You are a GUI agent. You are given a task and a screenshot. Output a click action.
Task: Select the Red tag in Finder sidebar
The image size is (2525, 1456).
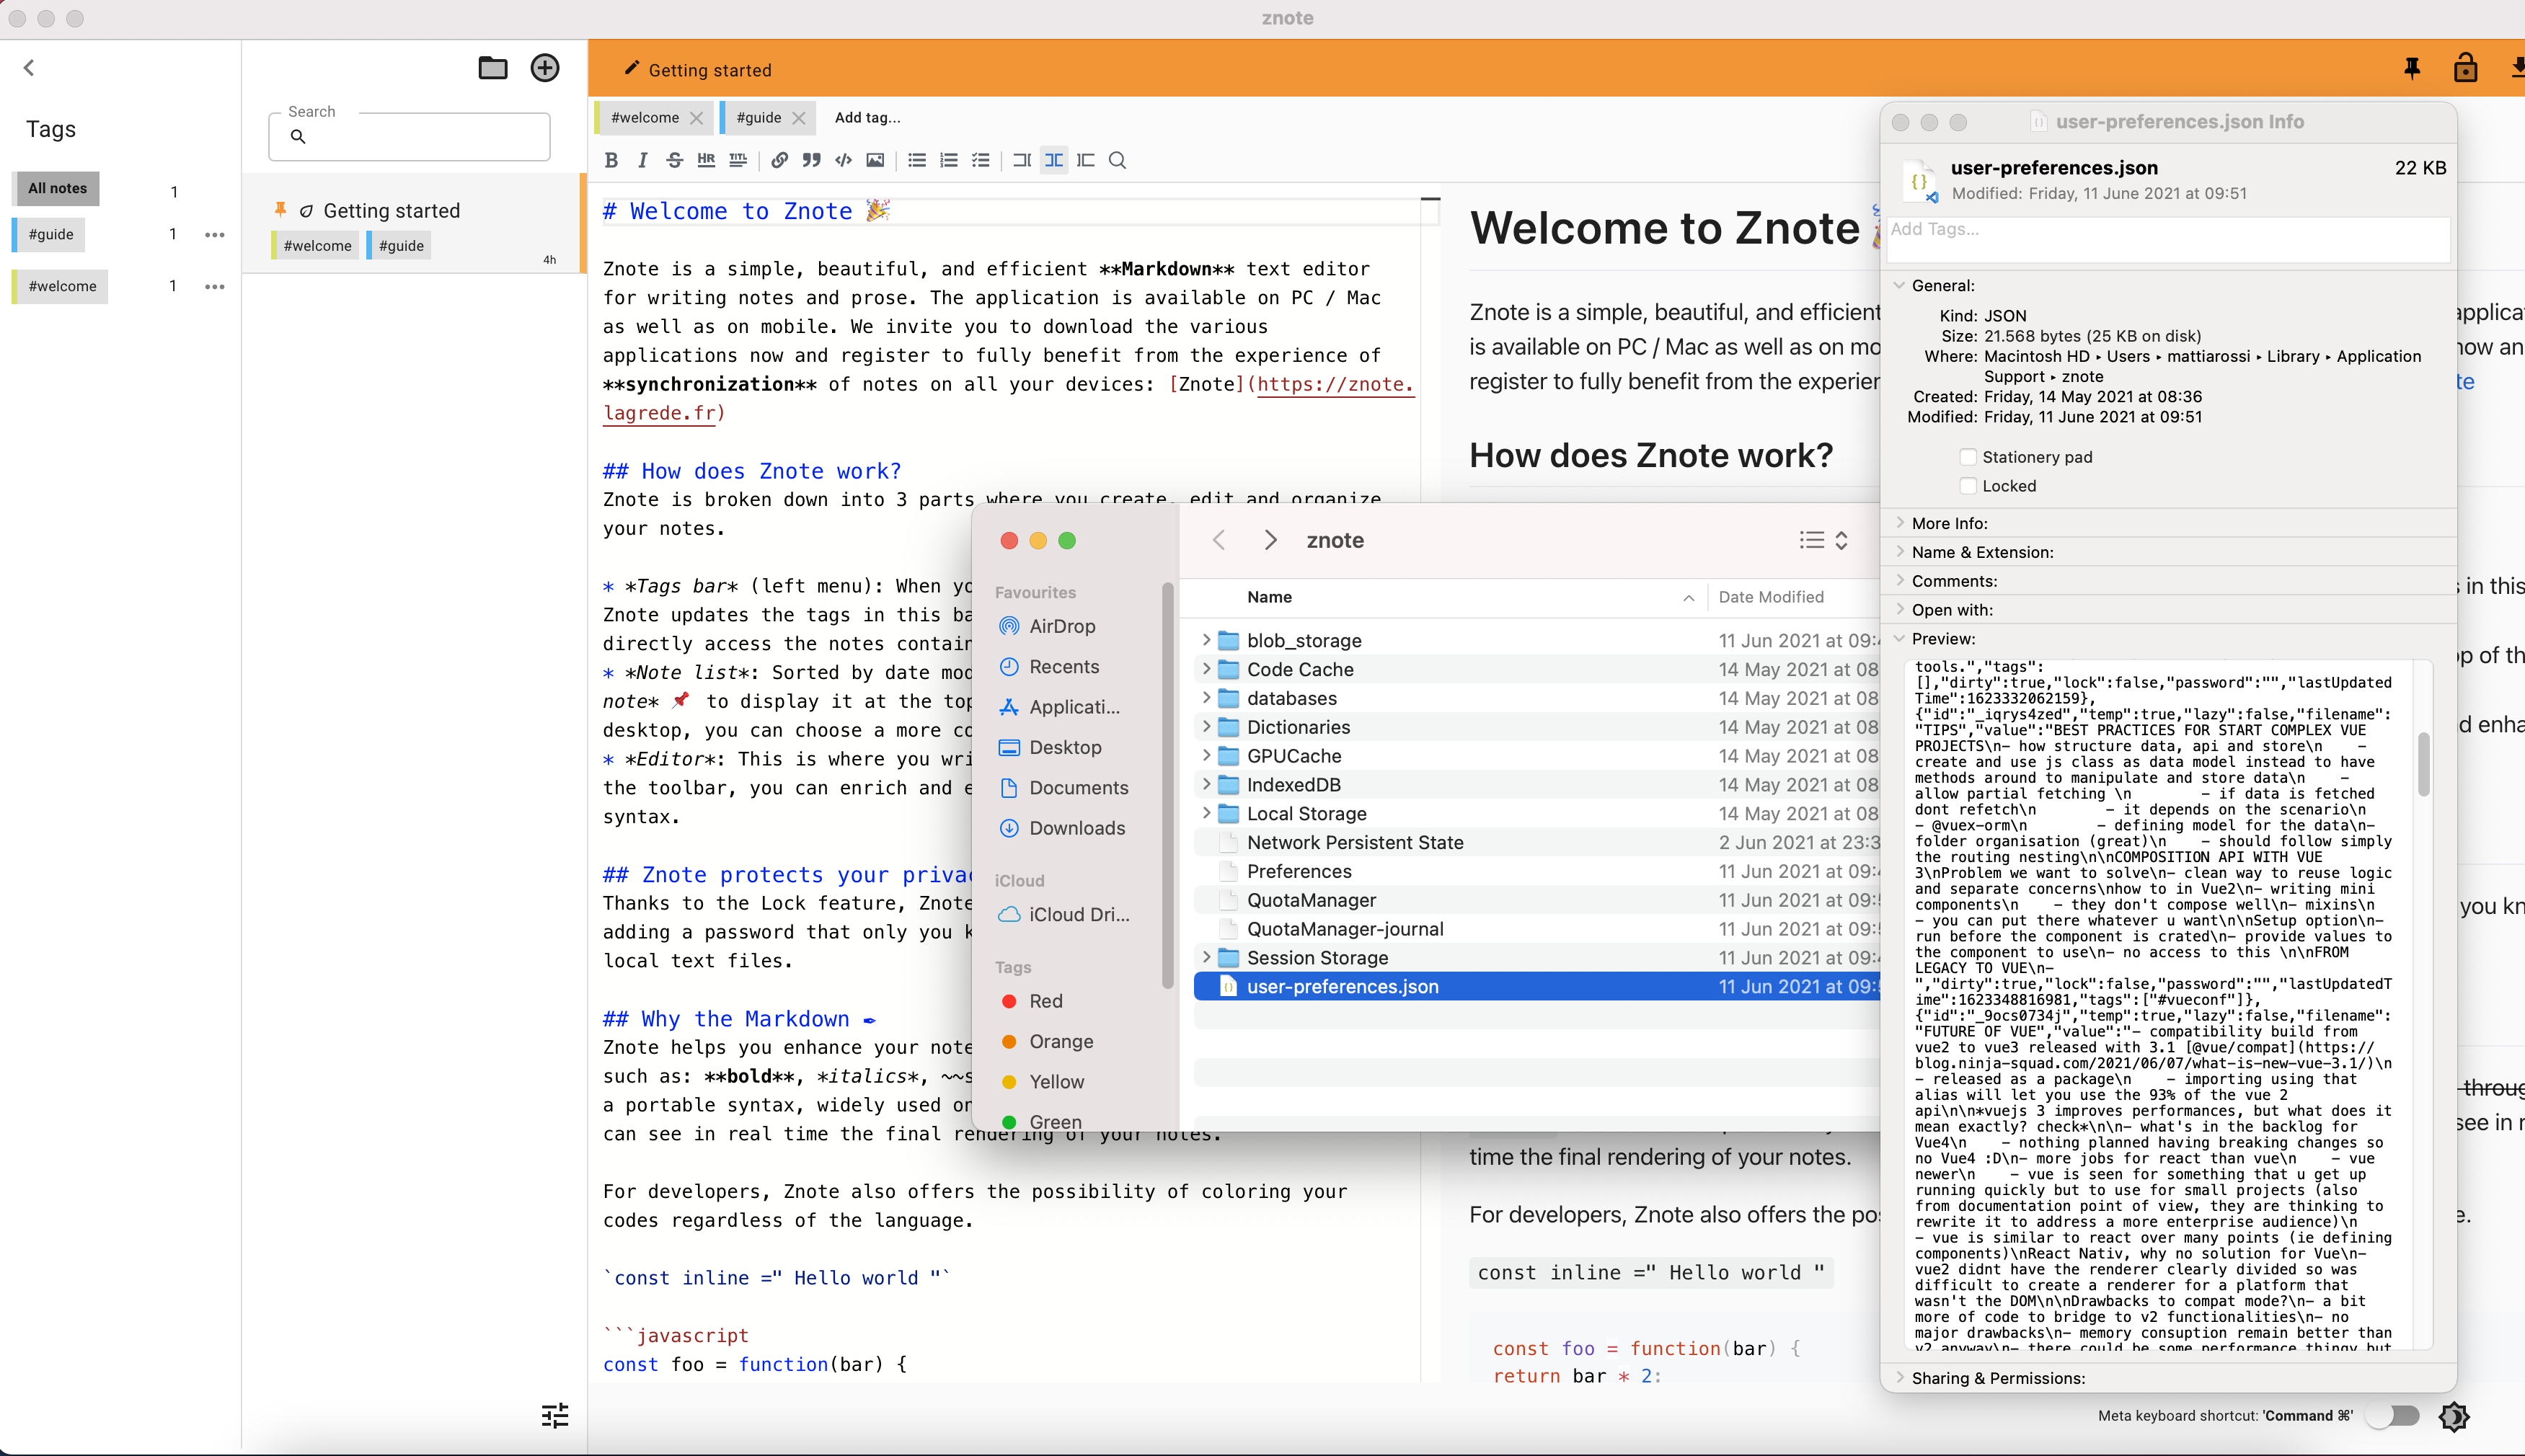coord(1045,1001)
